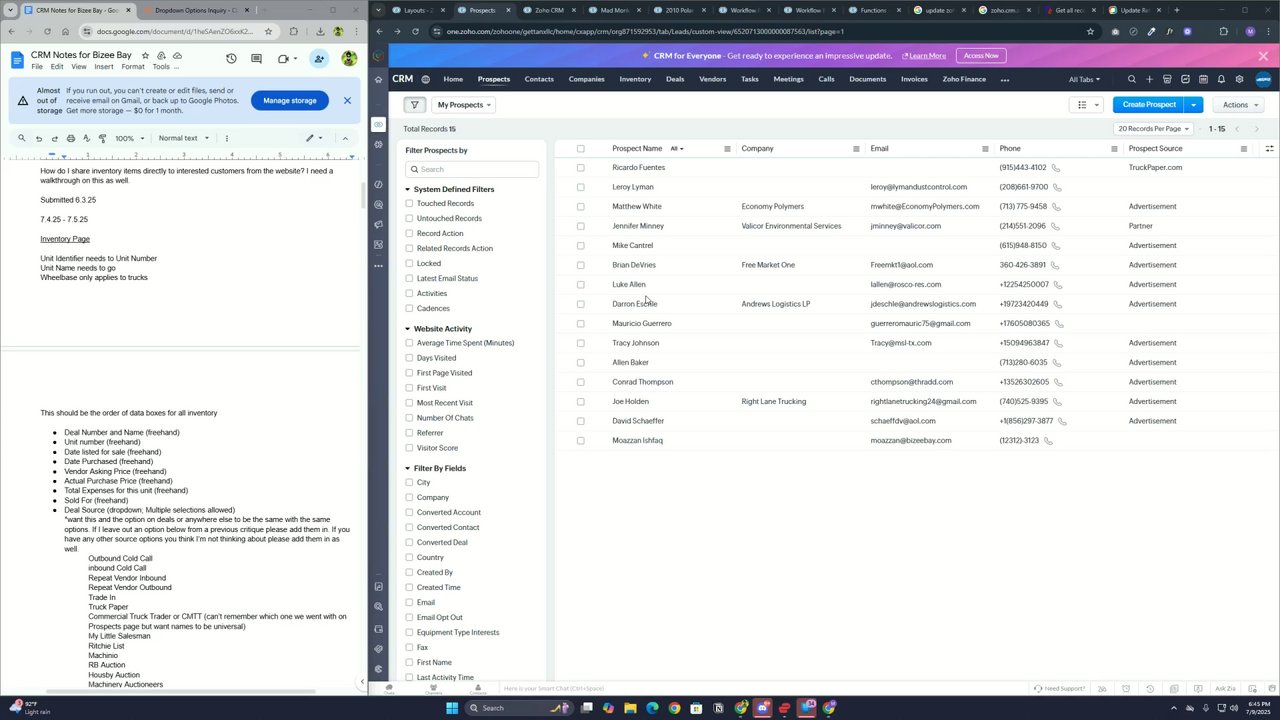
Task: Click the Filter Prospects search field
Action: click(x=472, y=169)
